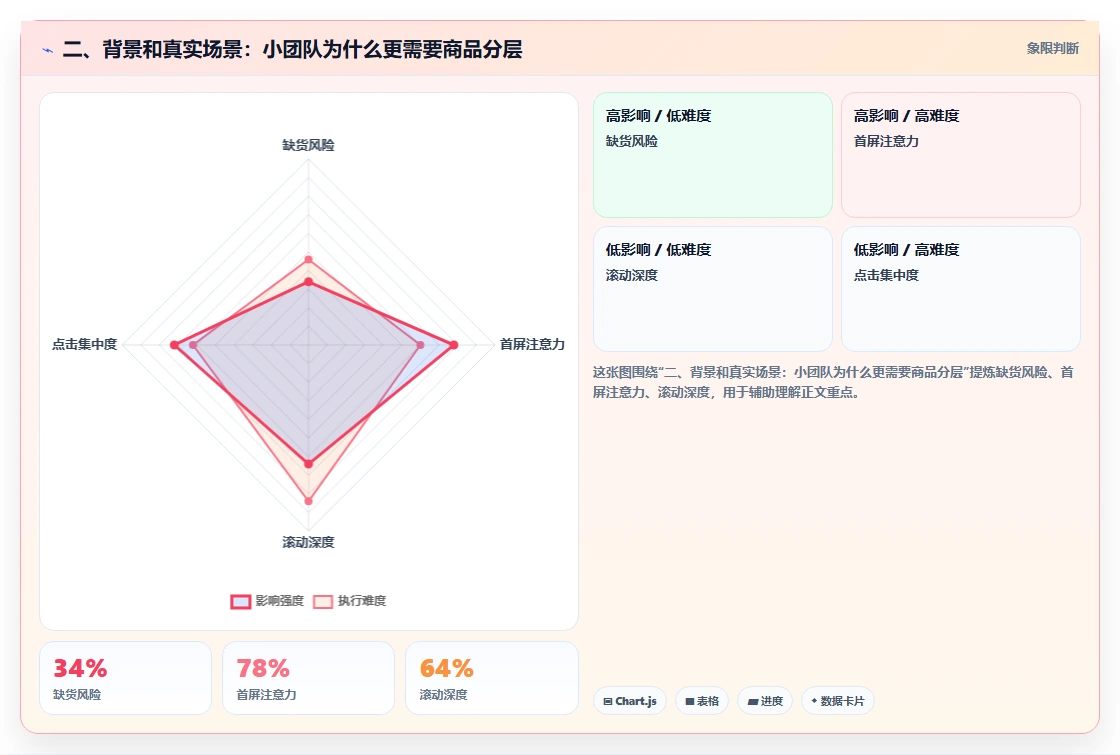Toggle 影响强度 legend swatch
Viewport: 1120px width, 755px height.
[241, 601]
